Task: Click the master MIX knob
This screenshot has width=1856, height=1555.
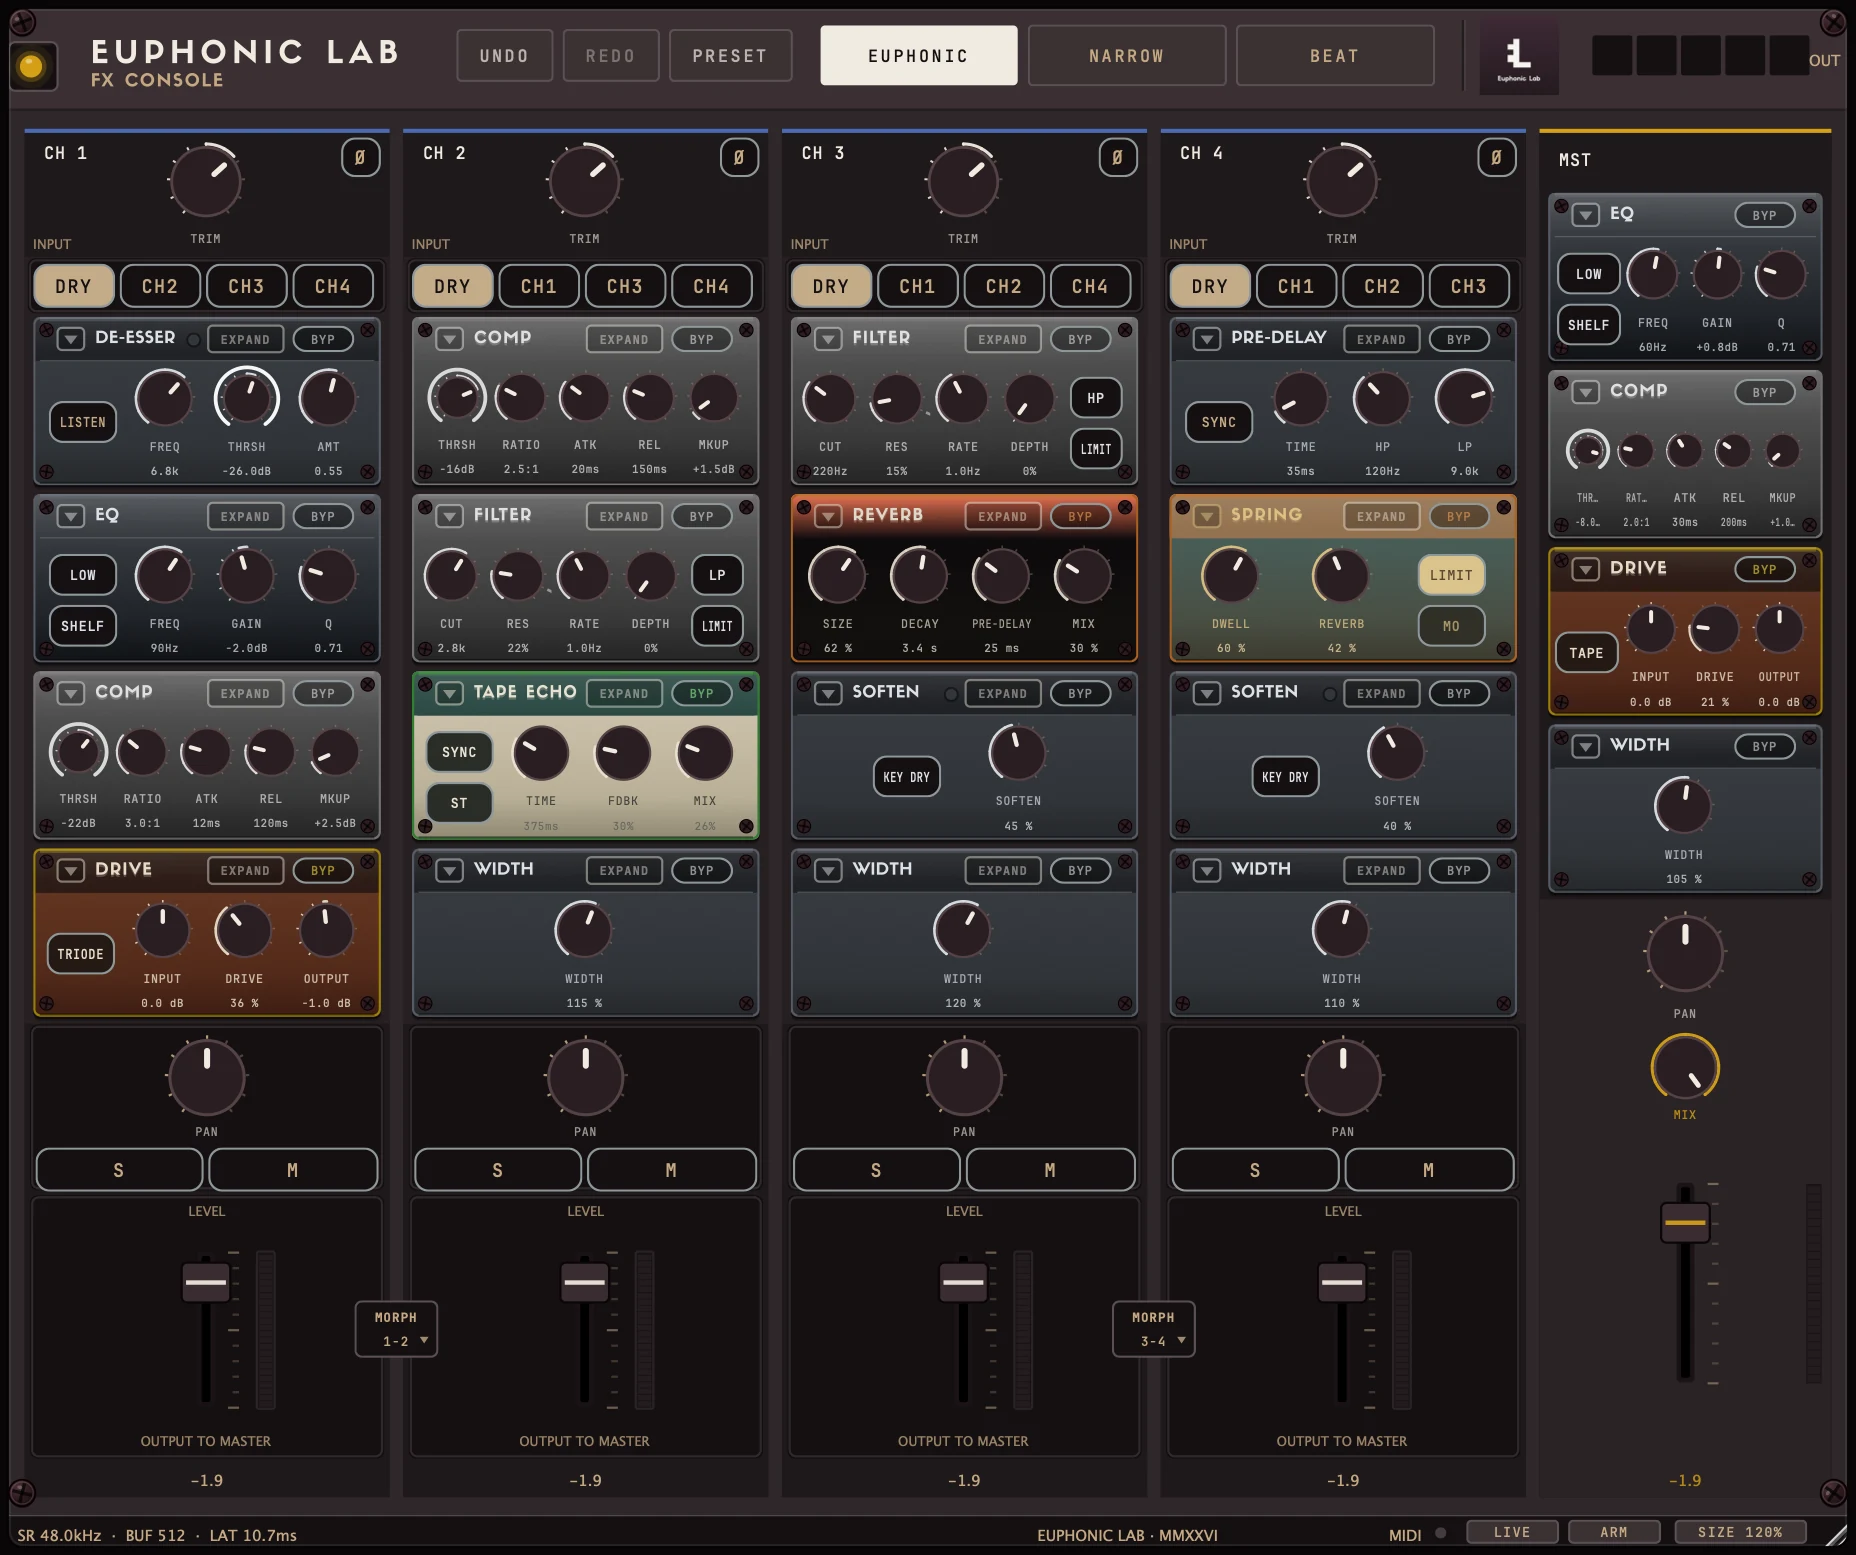Action: (x=1685, y=1068)
